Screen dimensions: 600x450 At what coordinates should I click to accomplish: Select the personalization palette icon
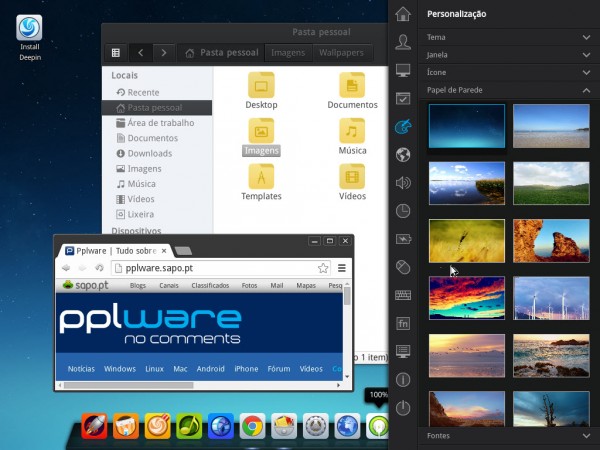403,126
